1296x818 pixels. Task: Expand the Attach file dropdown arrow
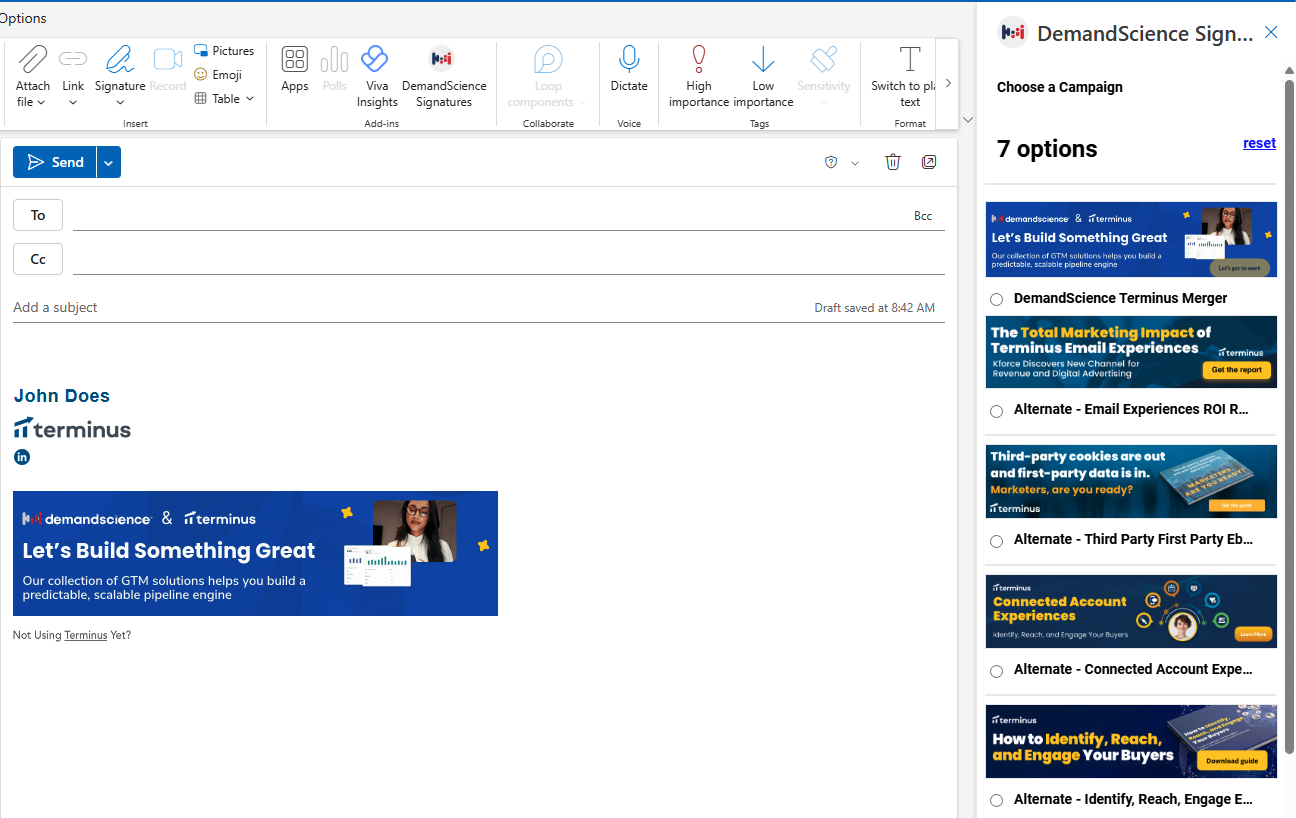[x=41, y=103]
